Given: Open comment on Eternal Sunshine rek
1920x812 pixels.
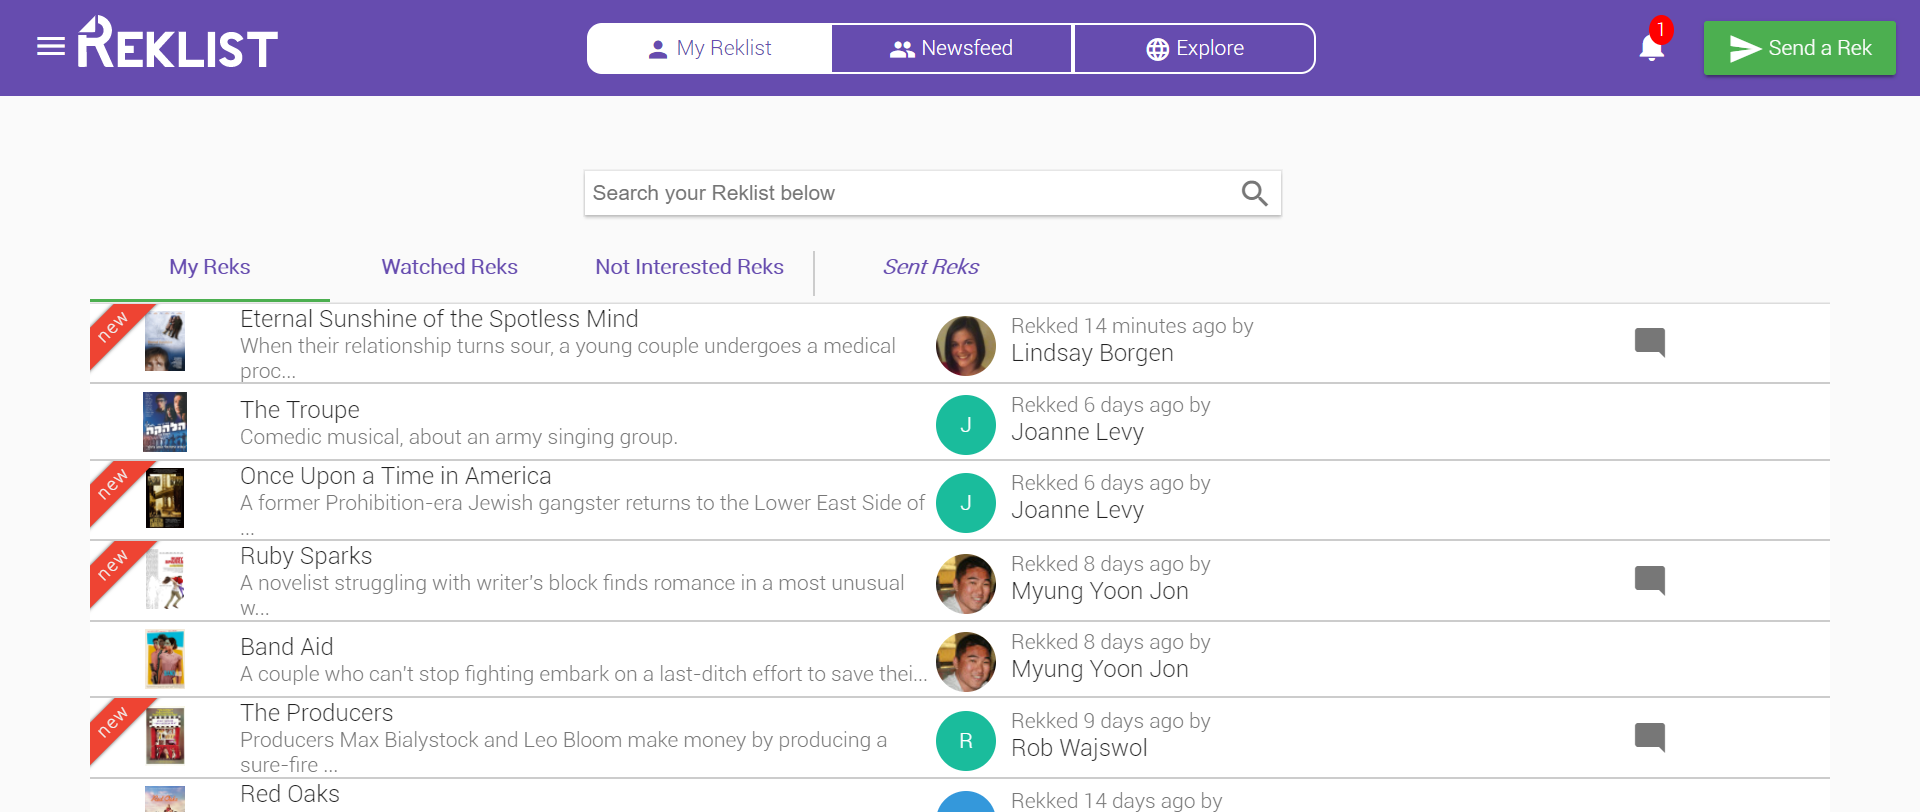Looking at the screenshot, I should [1650, 342].
